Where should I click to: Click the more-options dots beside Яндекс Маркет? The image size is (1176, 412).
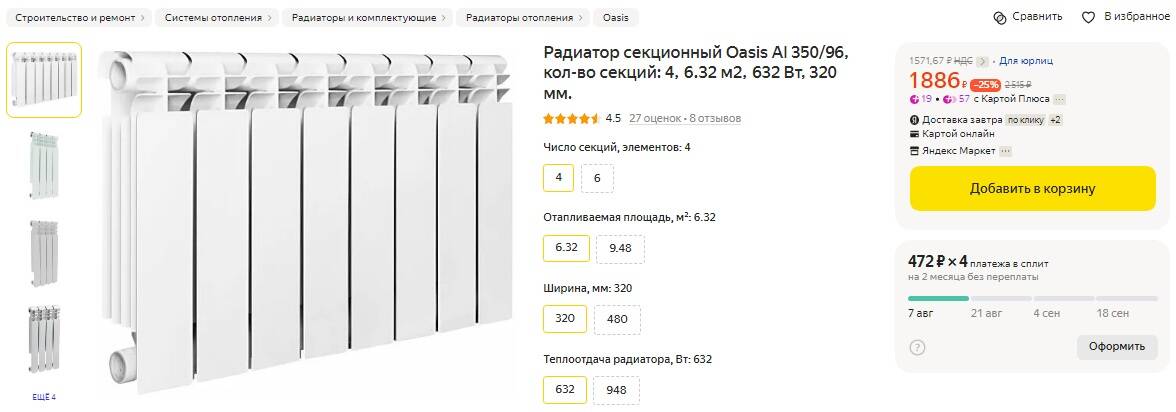click(x=1005, y=151)
